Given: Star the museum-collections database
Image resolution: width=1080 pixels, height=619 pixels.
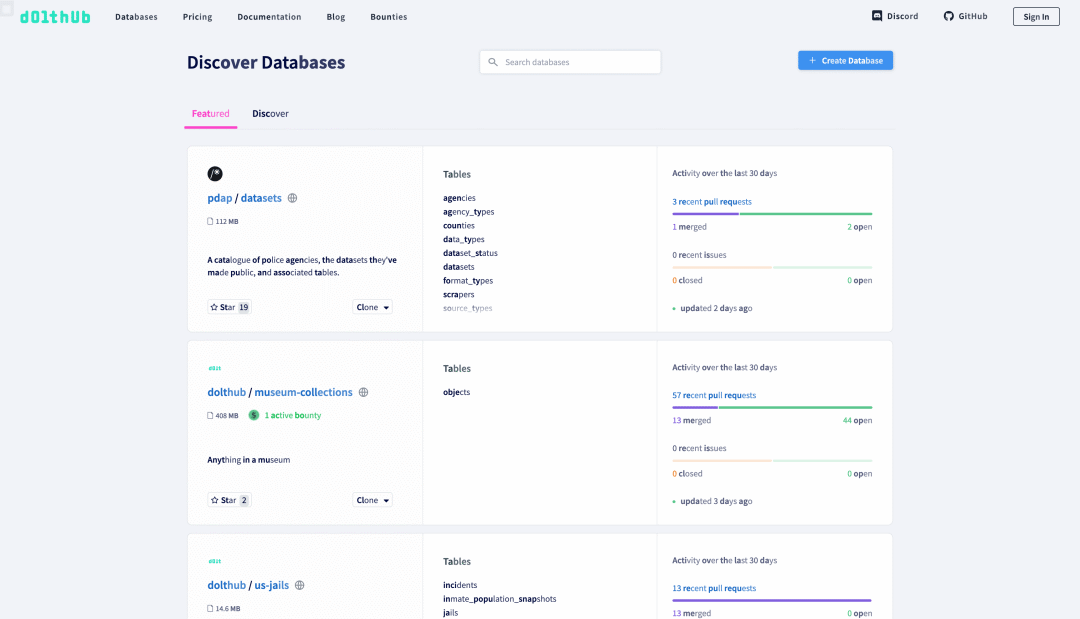Looking at the screenshot, I should click(x=229, y=500).
